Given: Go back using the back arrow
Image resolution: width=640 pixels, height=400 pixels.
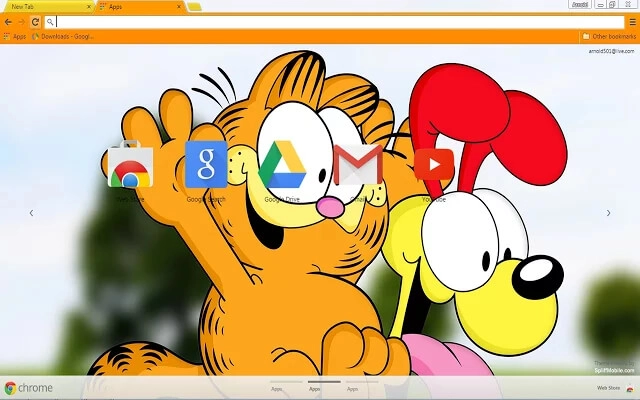Looking at the screenshot, I should click(8, 22).
